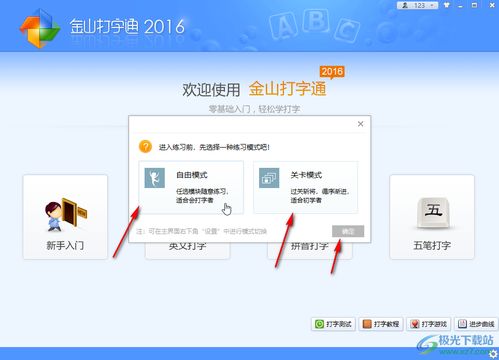Confirm with the 确定 button
The height and width of the screenshot is (360, 499).
tap(348, 231)
